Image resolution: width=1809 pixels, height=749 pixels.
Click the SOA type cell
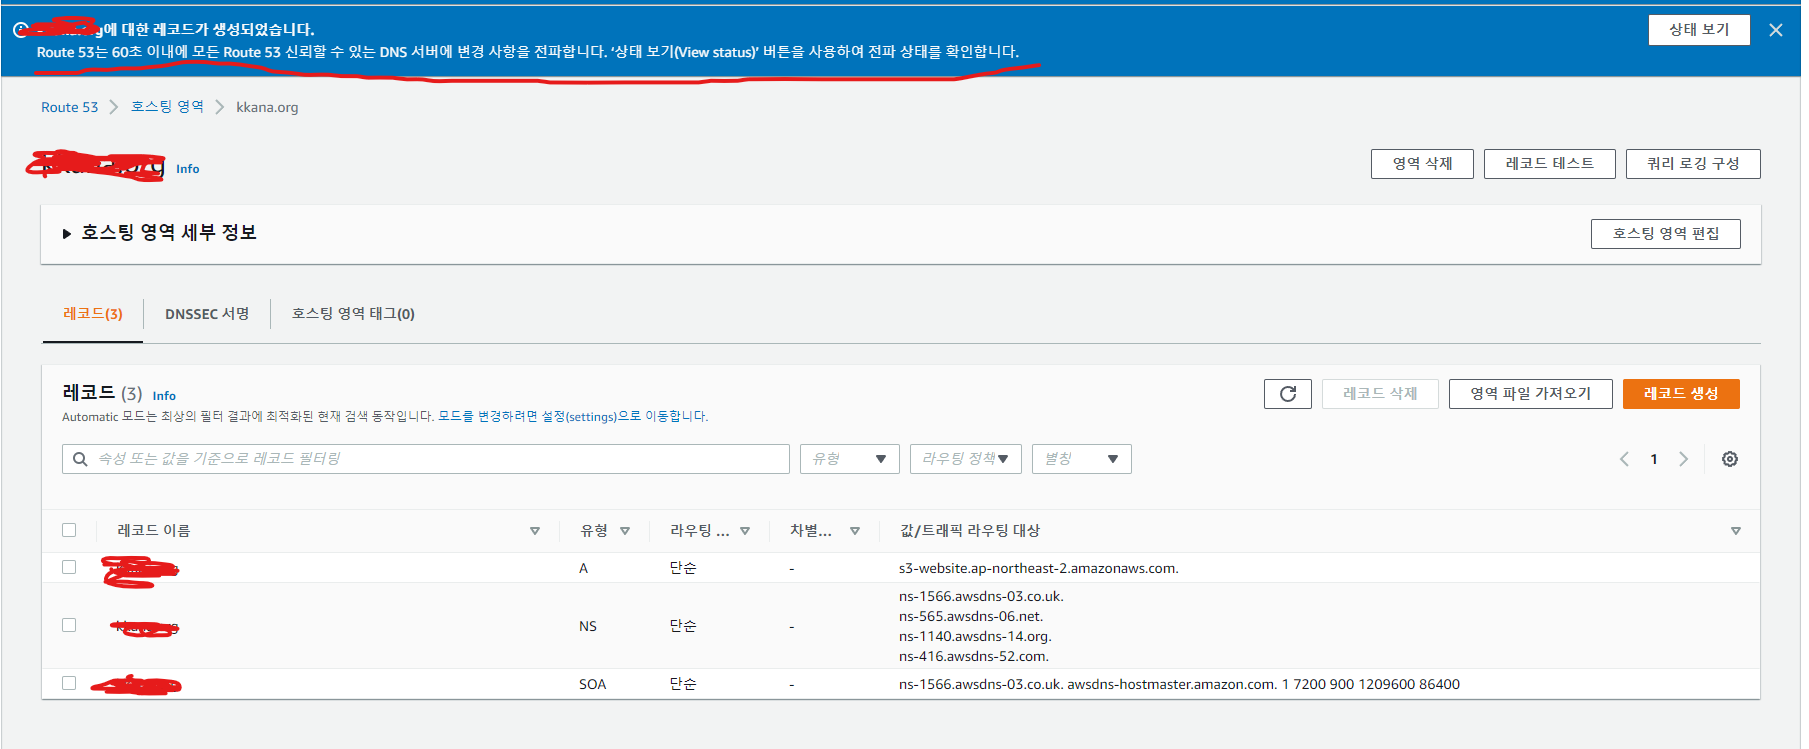click(592, 684)
